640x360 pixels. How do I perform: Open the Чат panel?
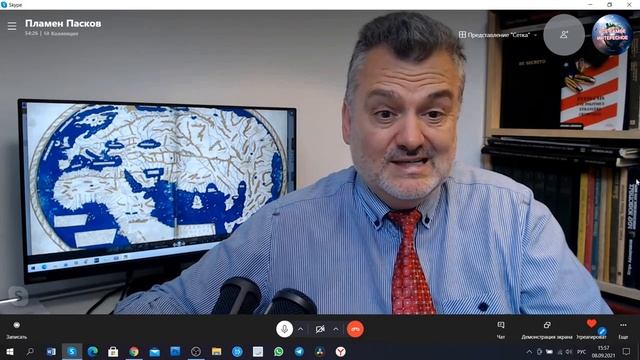click(x=501, y=330)
